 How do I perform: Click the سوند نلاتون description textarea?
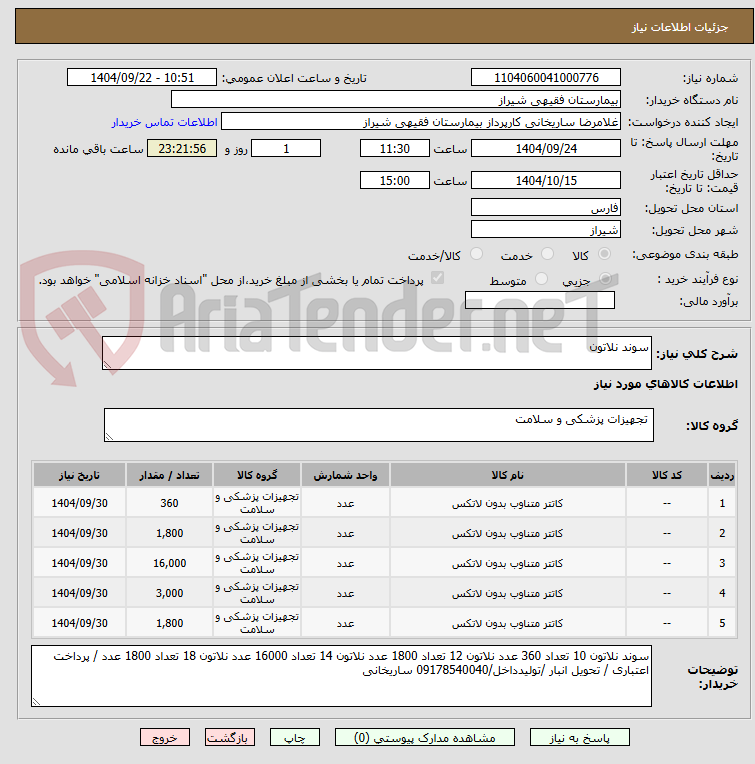click(x=377, y=353)
